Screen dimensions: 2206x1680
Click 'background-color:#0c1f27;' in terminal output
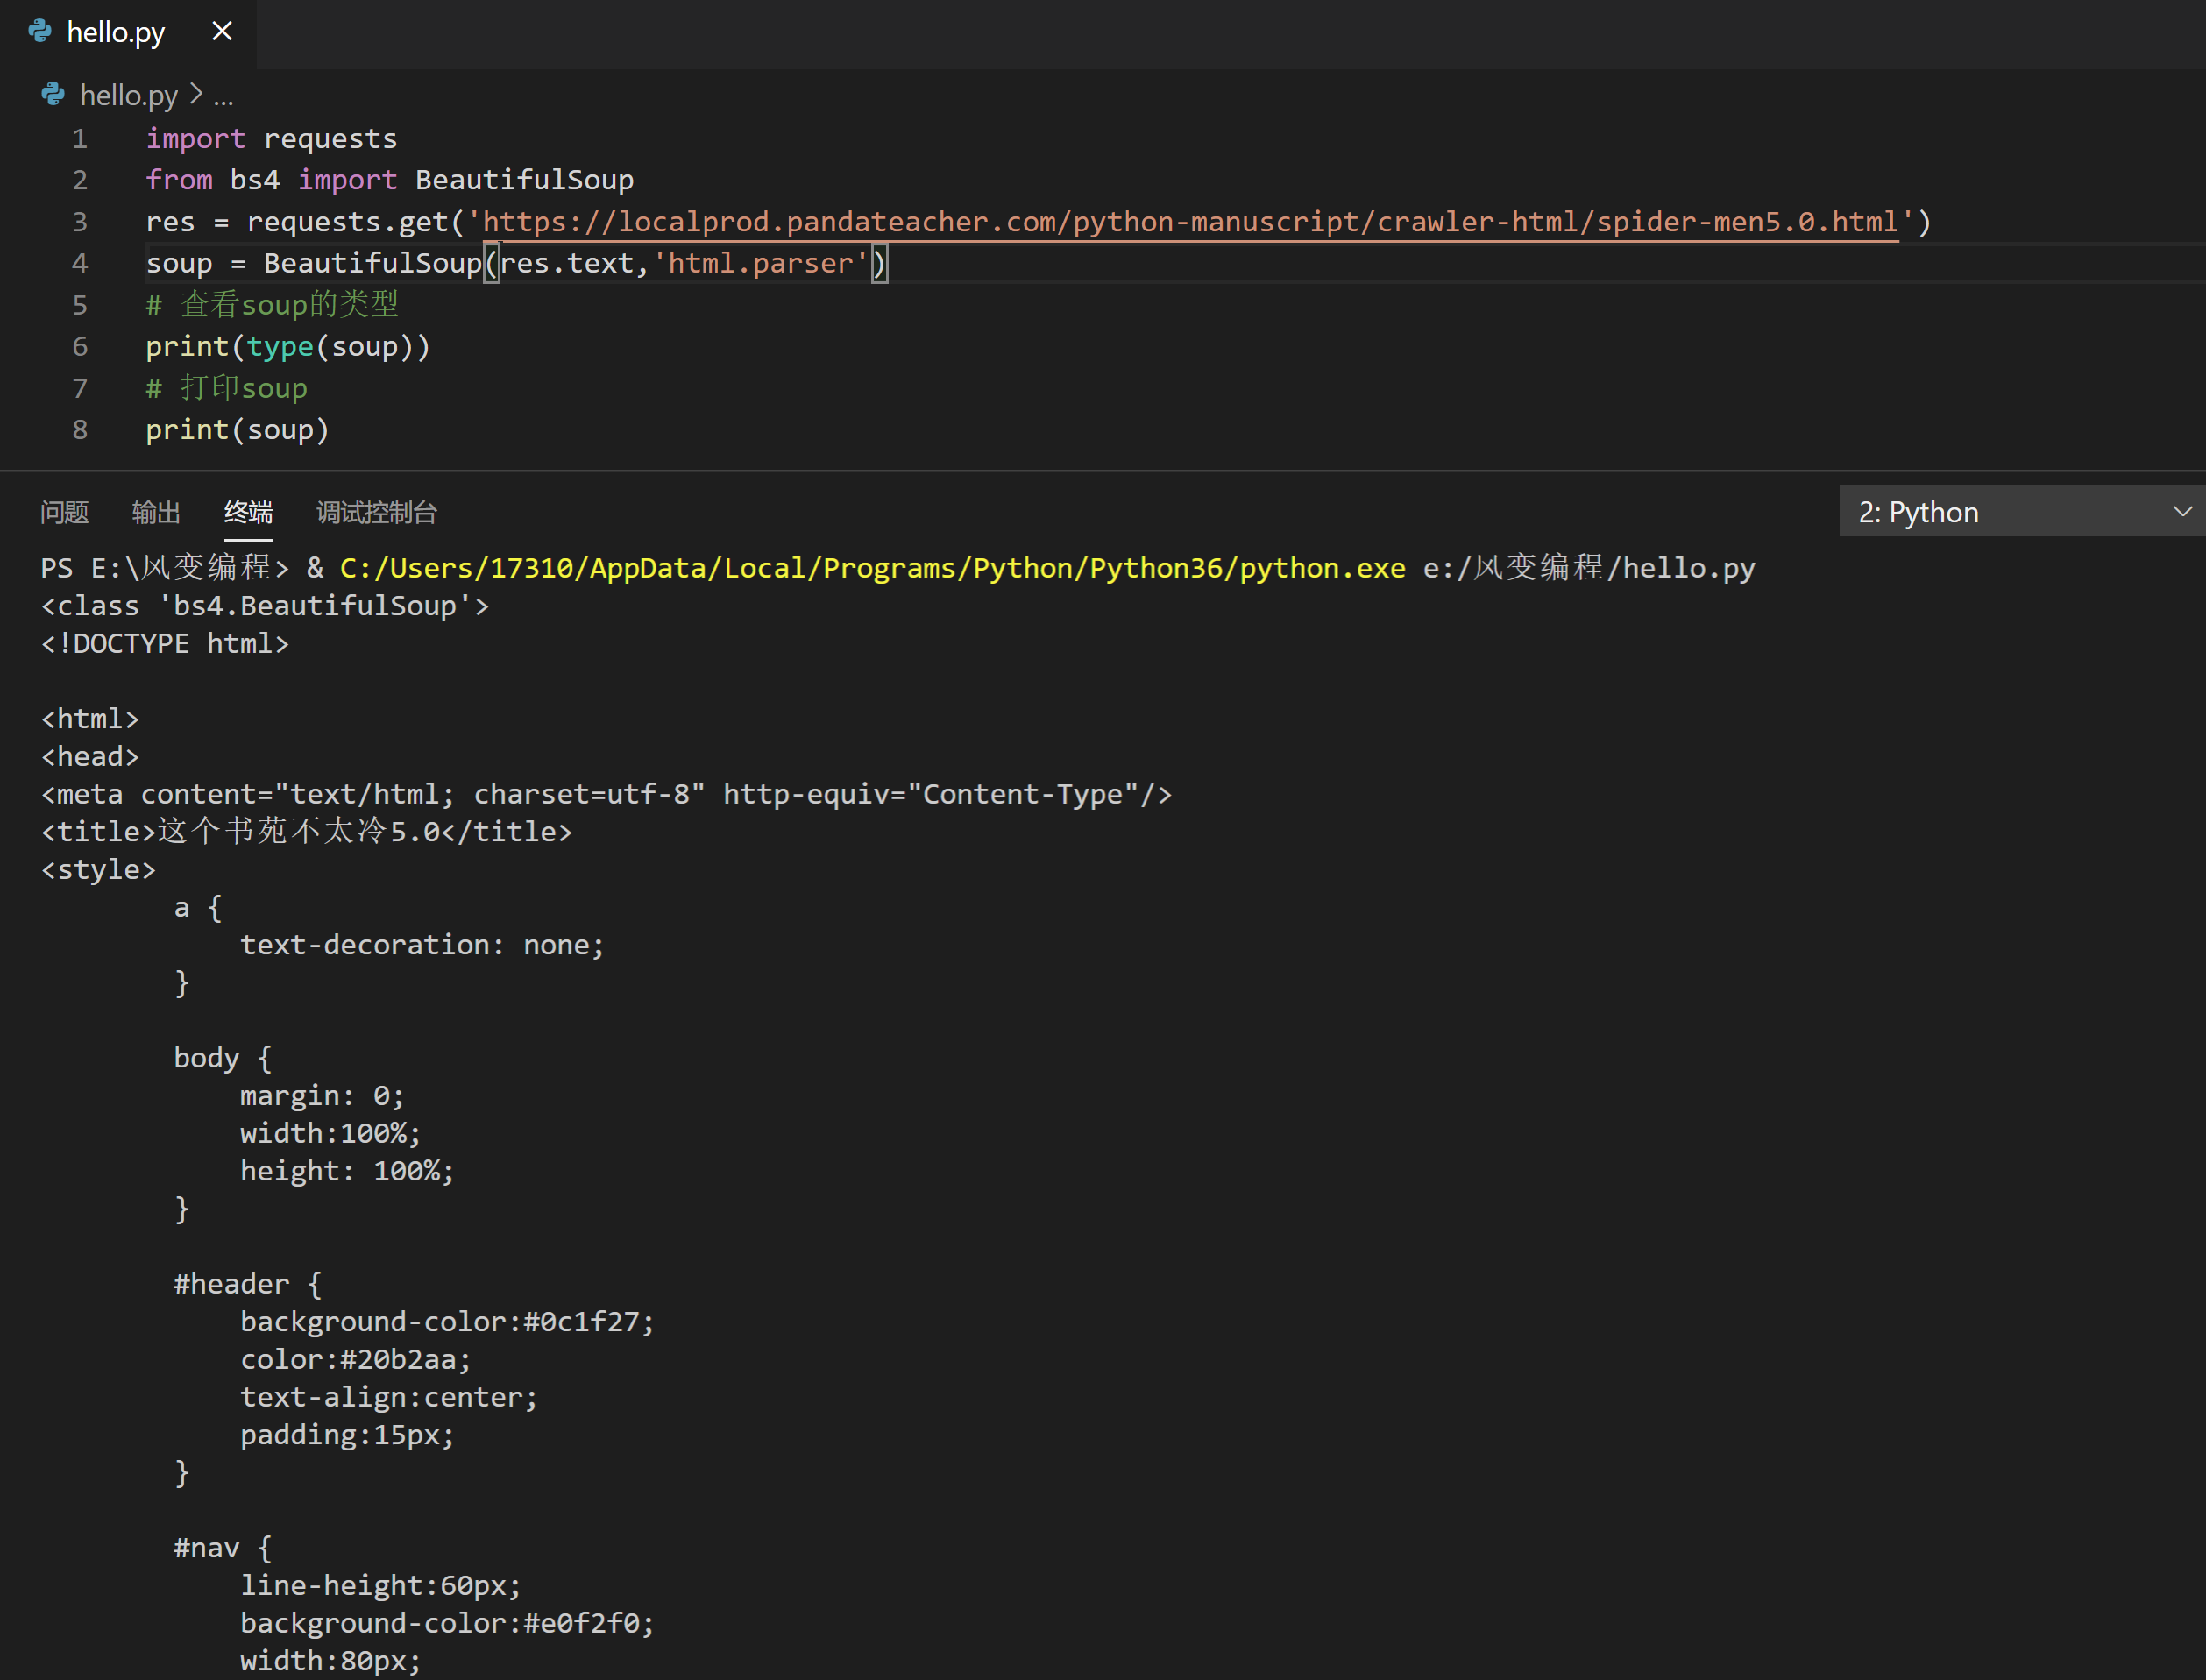click(x=447, y=1321)
